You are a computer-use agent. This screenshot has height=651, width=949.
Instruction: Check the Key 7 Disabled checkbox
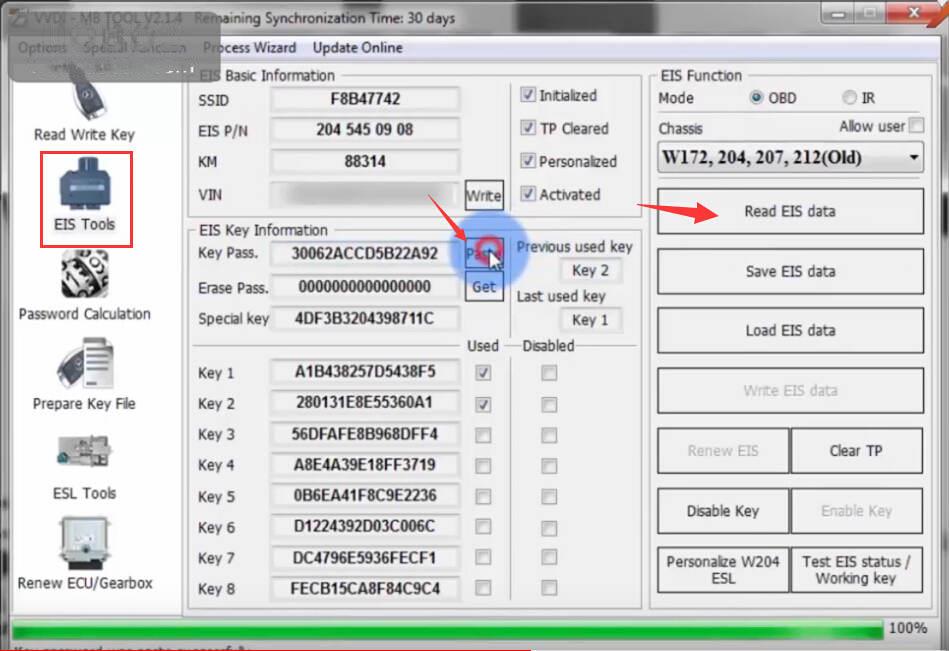pos(549,557)
